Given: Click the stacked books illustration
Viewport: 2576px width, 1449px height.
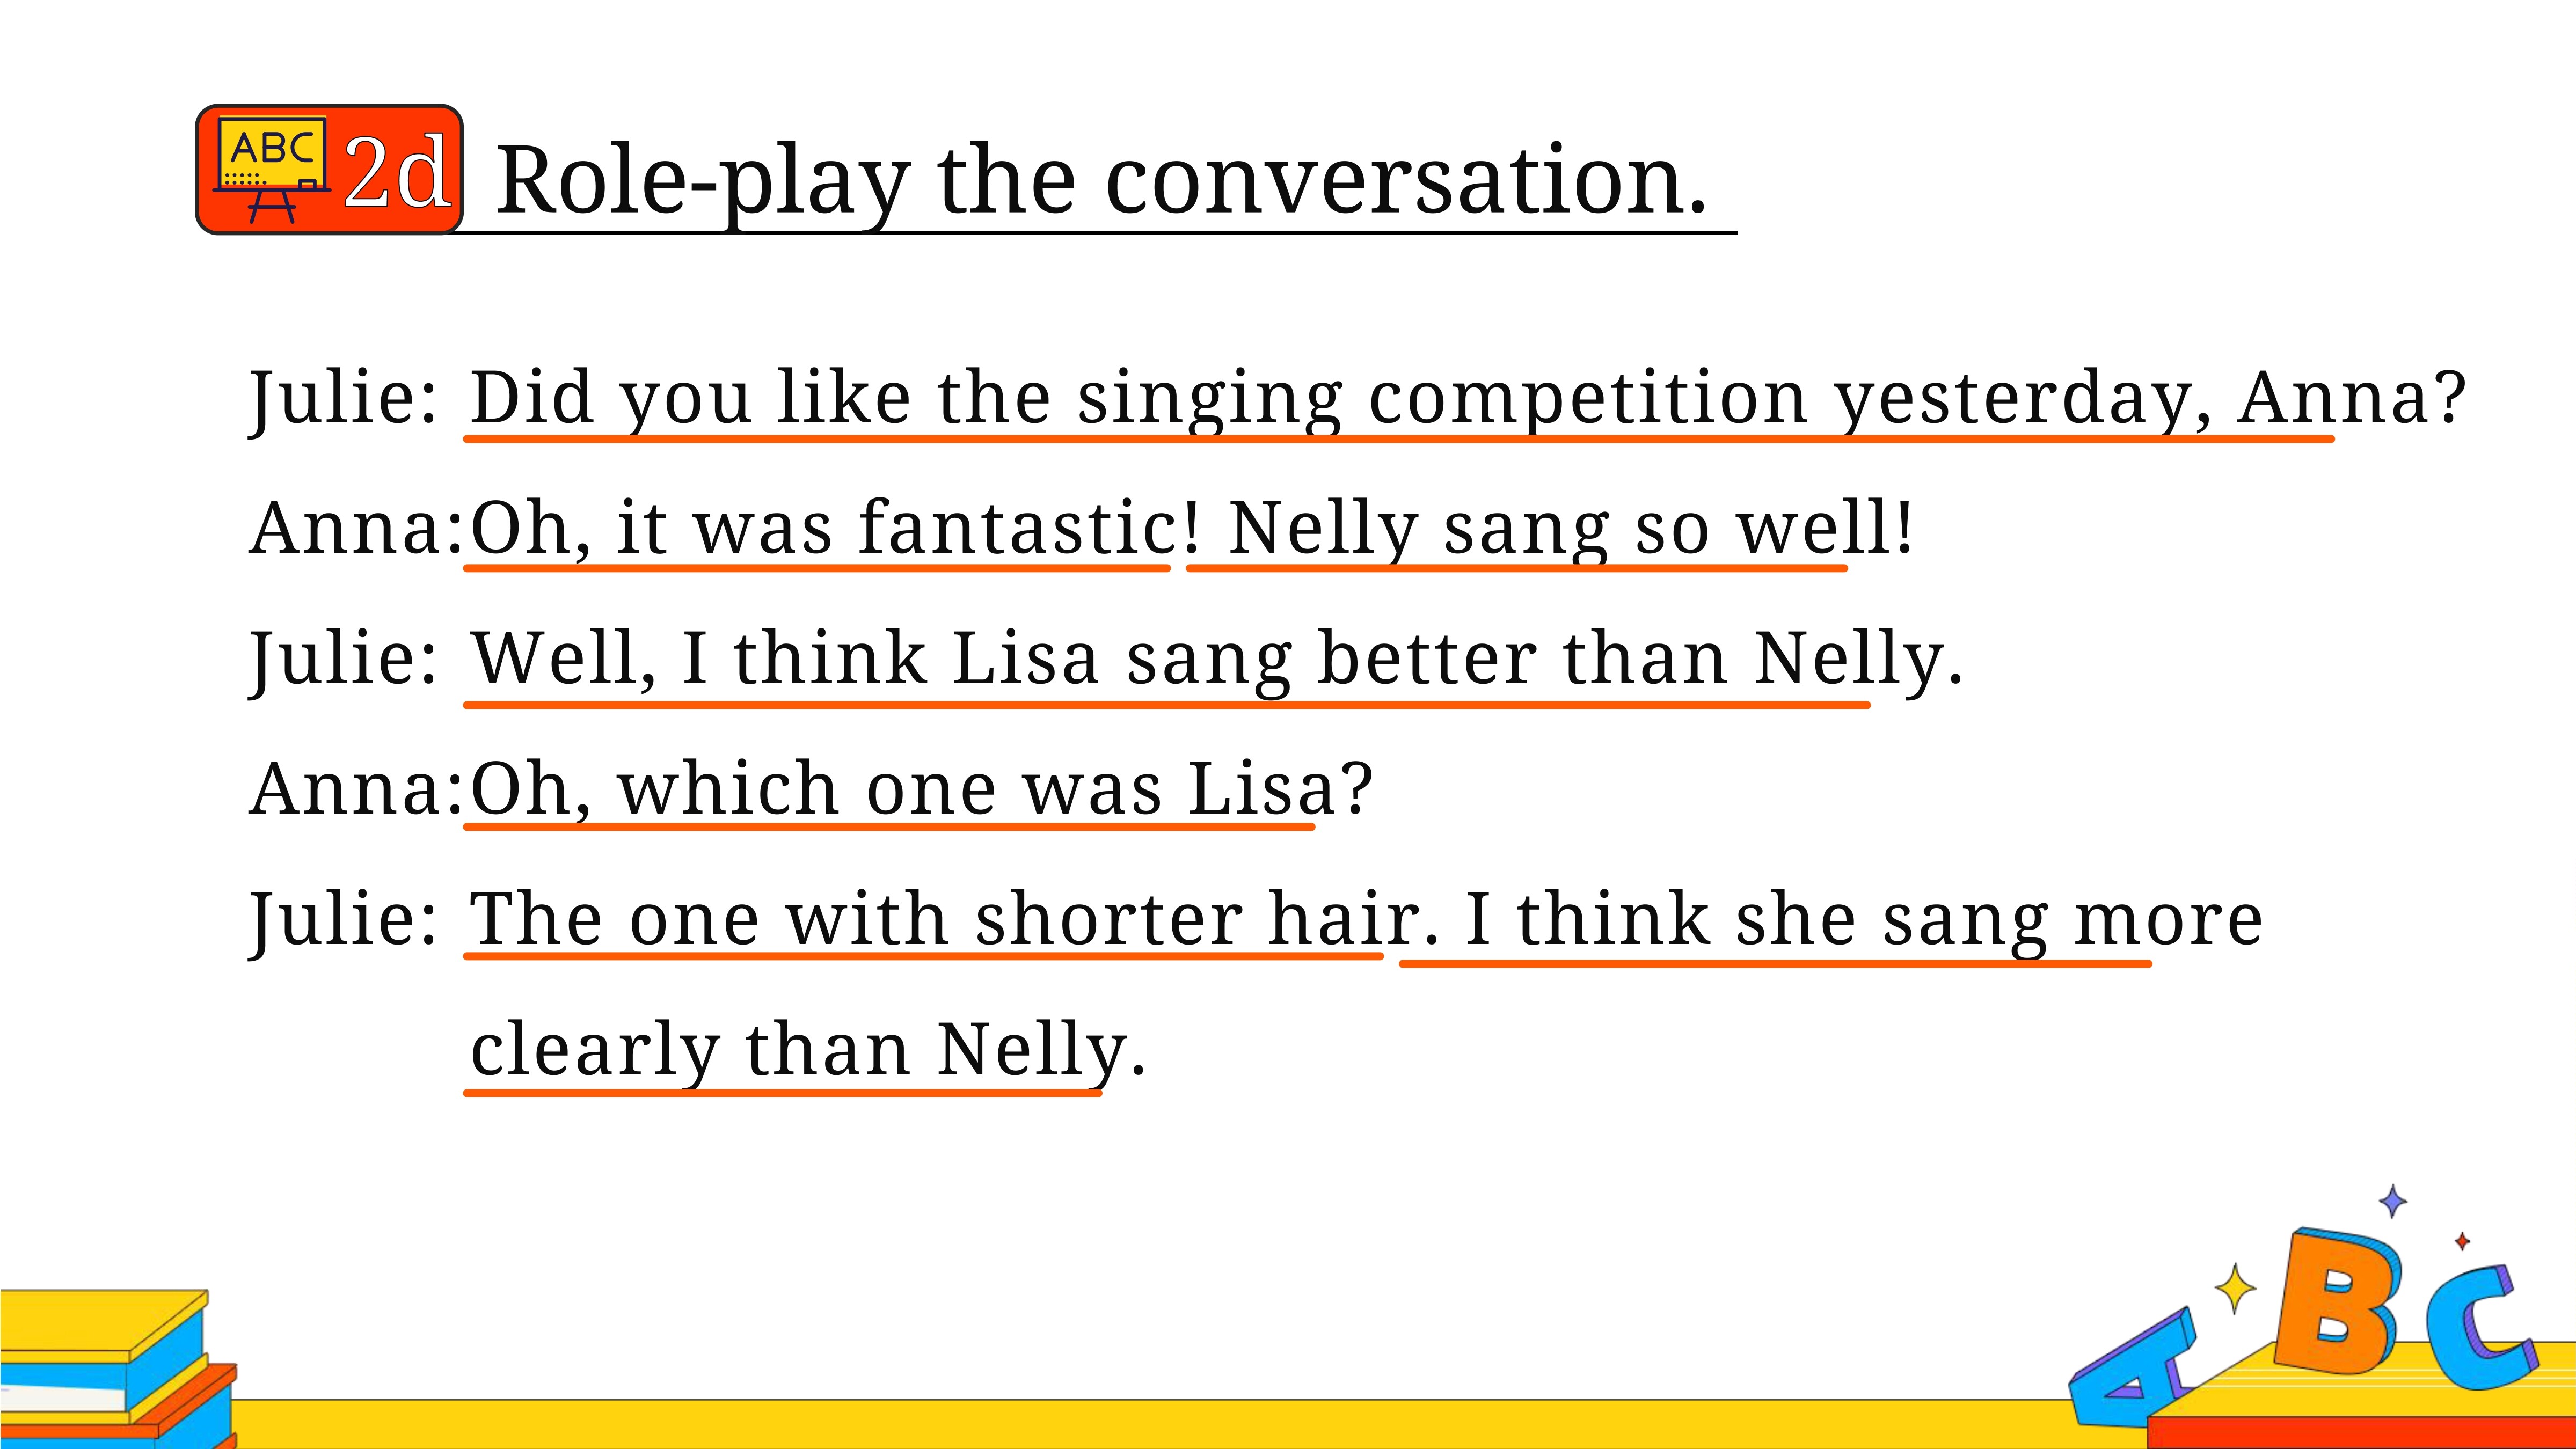Looking at the screenshot, I should click(118, 1369).
